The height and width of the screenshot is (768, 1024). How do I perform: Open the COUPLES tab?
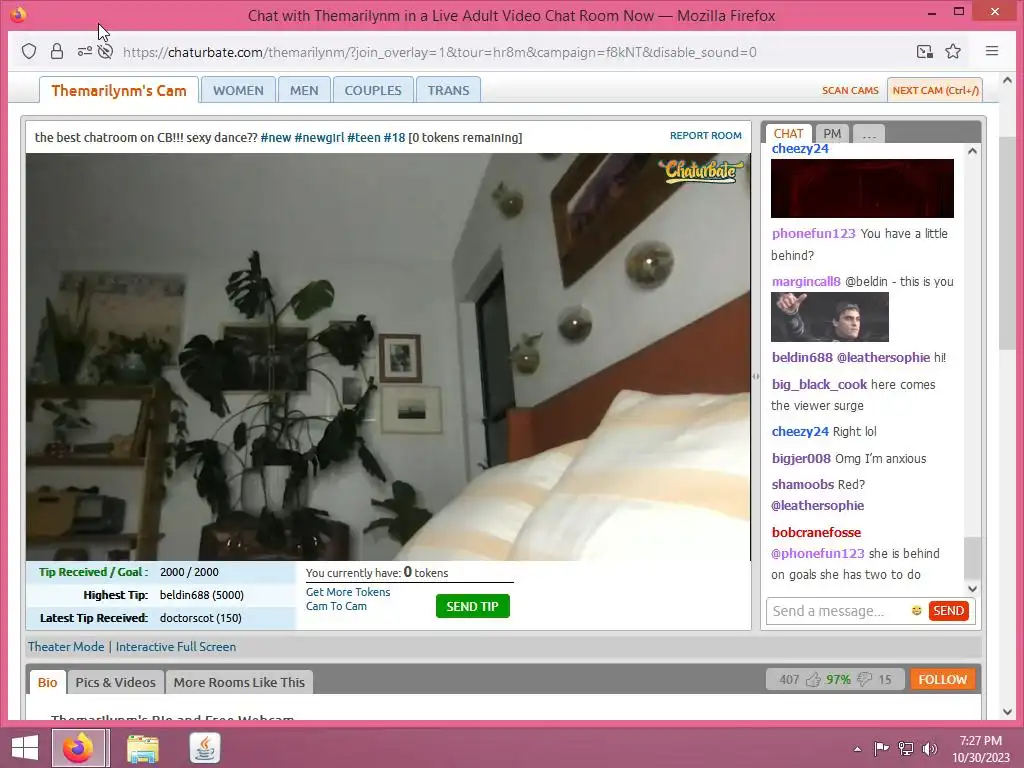pos(373,90)
